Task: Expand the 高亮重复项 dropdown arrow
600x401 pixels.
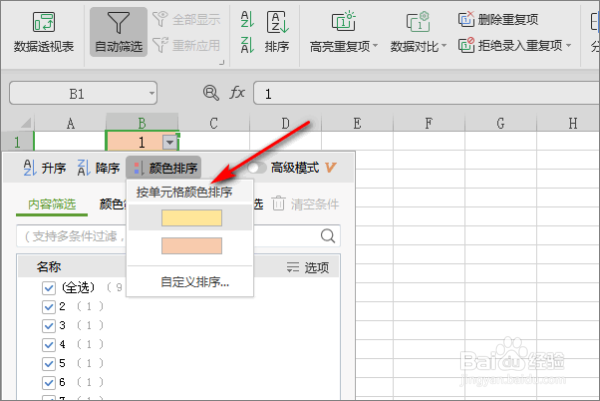Action: (375, 46)
